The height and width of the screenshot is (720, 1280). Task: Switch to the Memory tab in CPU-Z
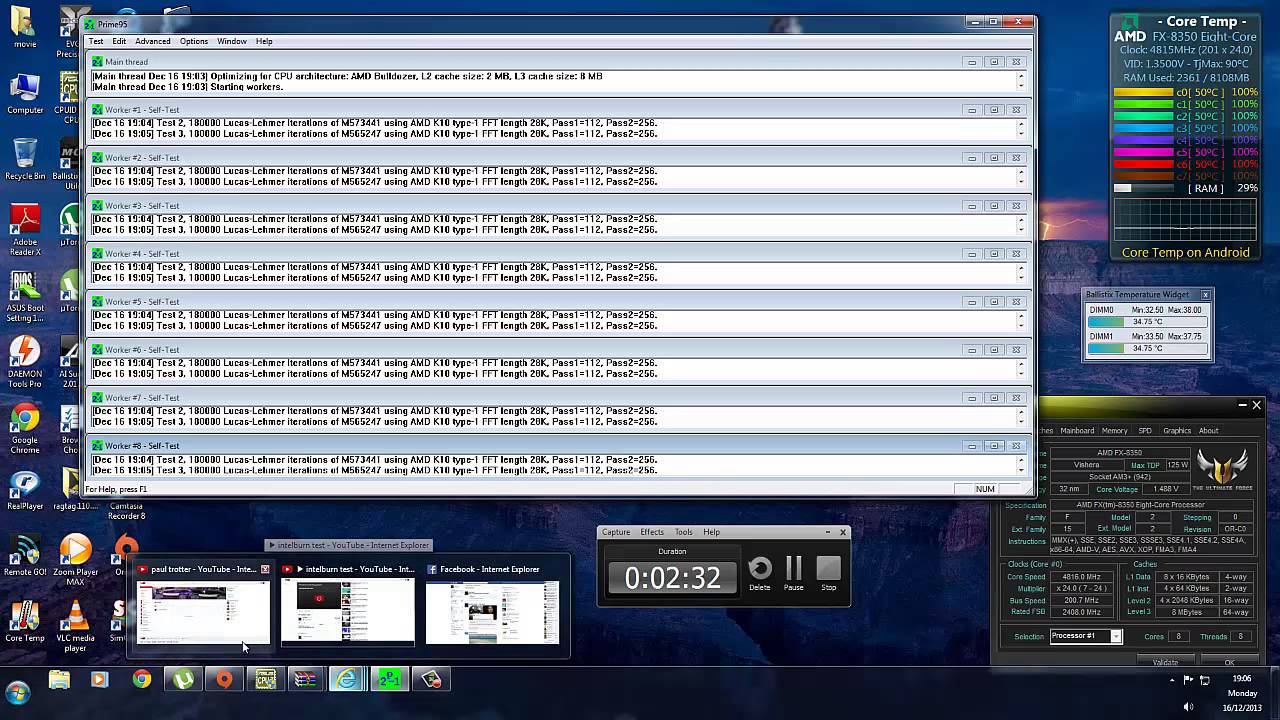click(x=1114, y=431)
